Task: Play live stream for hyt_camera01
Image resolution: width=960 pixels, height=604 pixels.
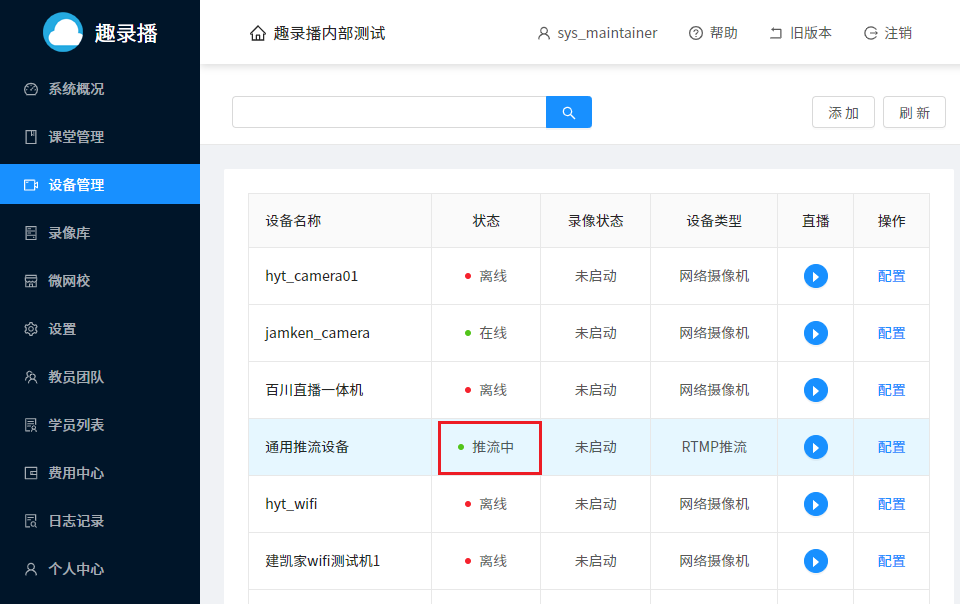Action: tap(816, 276)
